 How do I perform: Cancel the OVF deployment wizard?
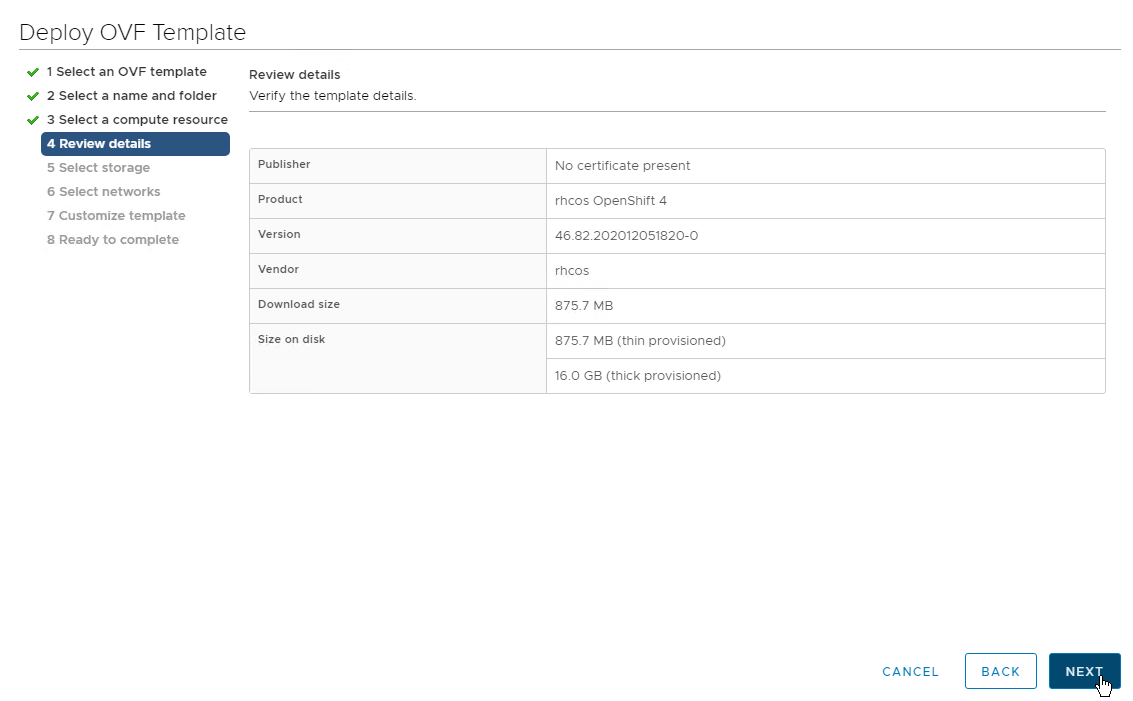[x=910, y=672]
